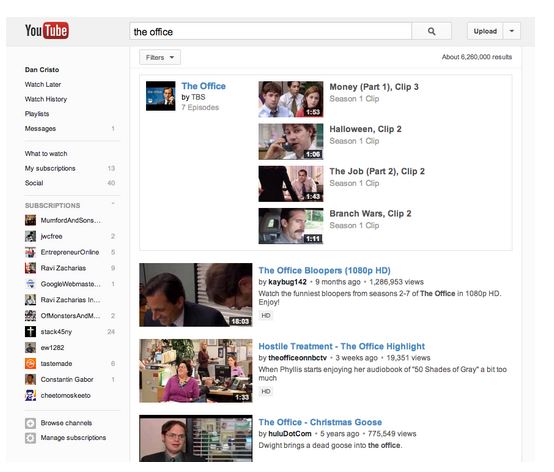Open My subscriptions feed

(50, 169)
